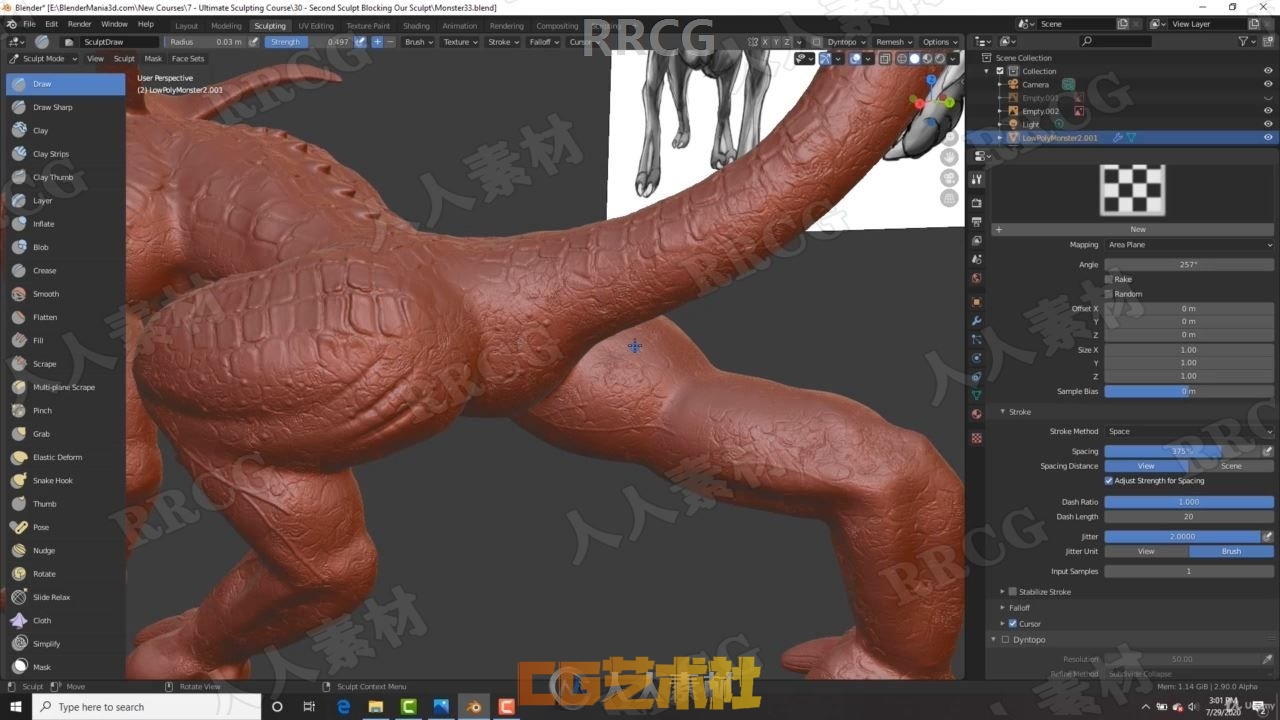Screen dimensions: 1280x720
Task: Toggle the Stabilize Stroke checkbox
Action: [x=1012, y=592]
